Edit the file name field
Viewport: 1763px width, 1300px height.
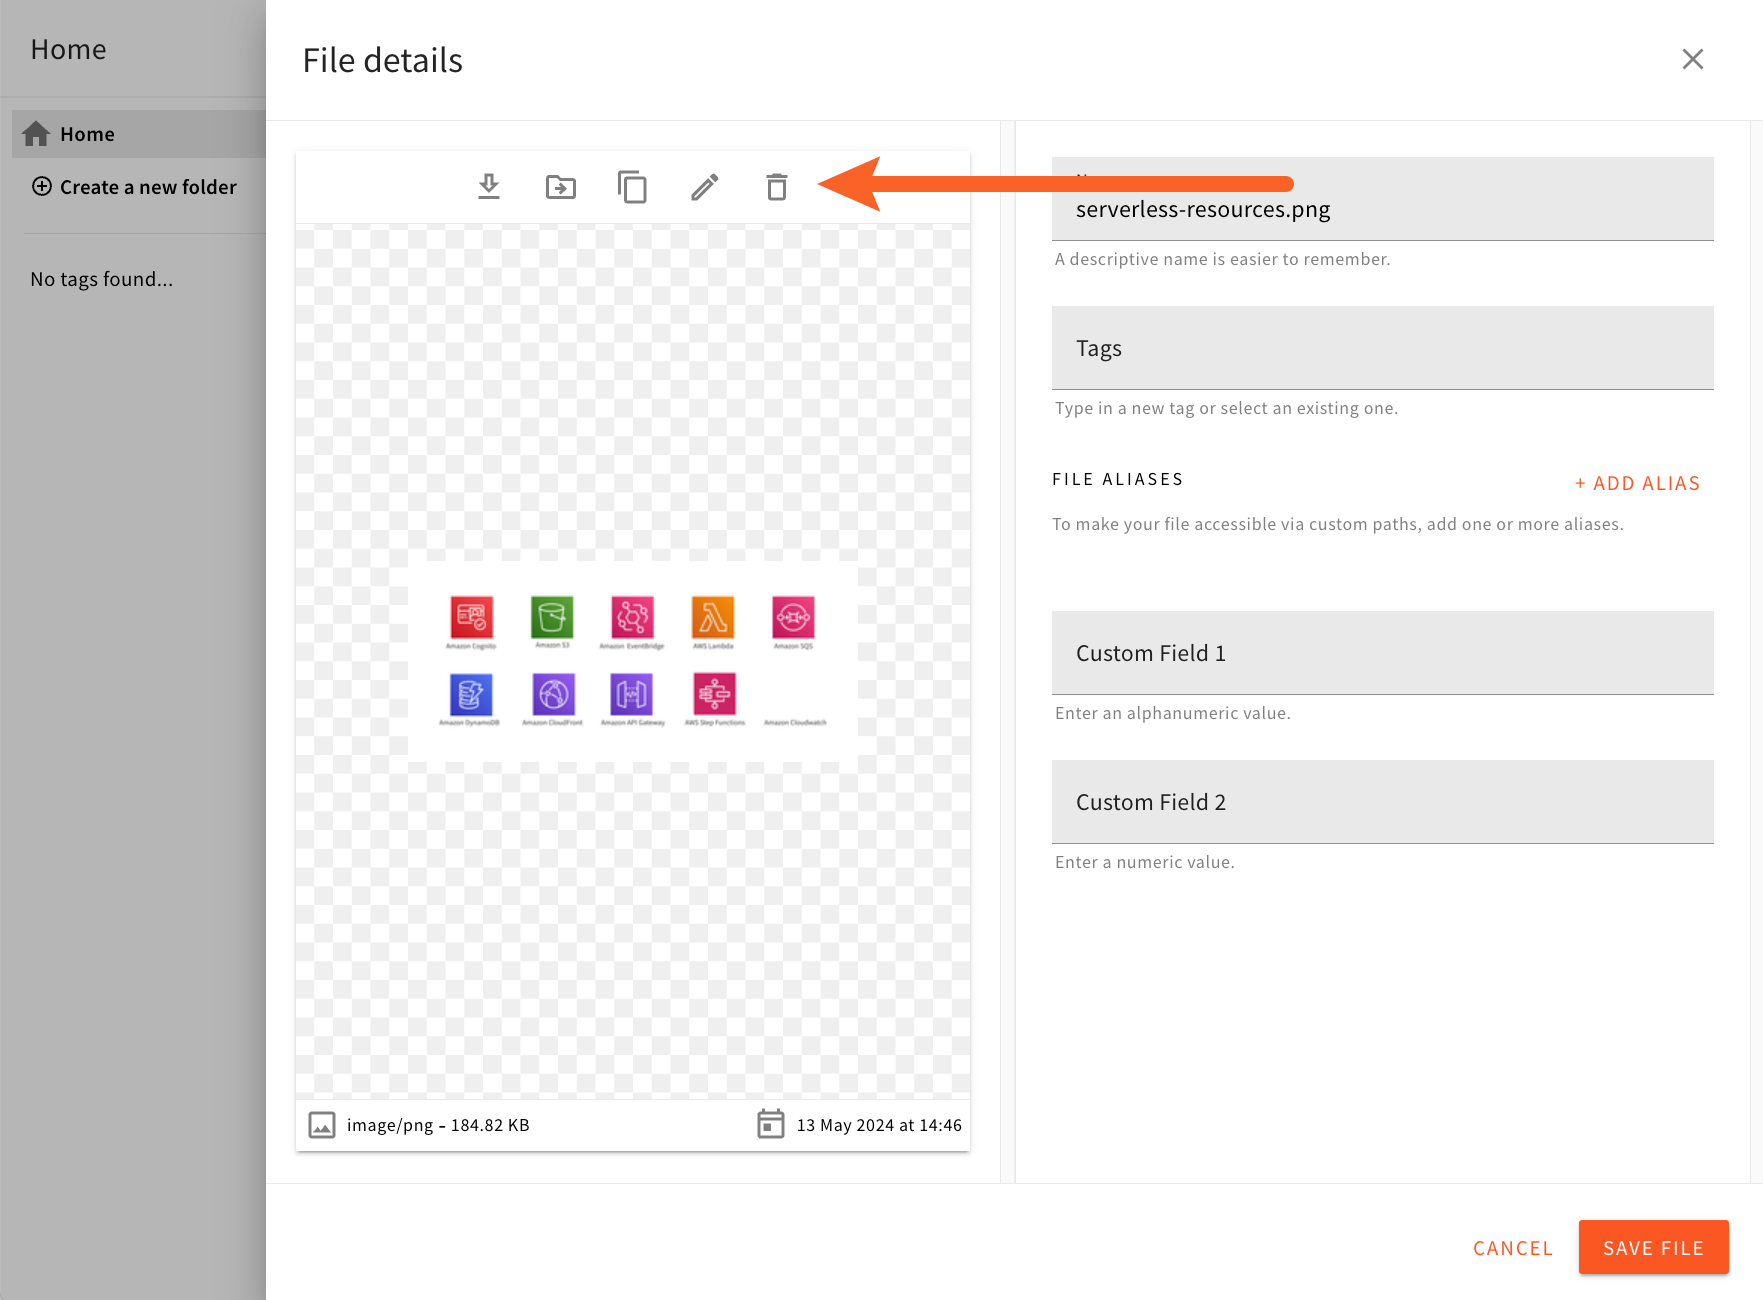point(1382,208)
